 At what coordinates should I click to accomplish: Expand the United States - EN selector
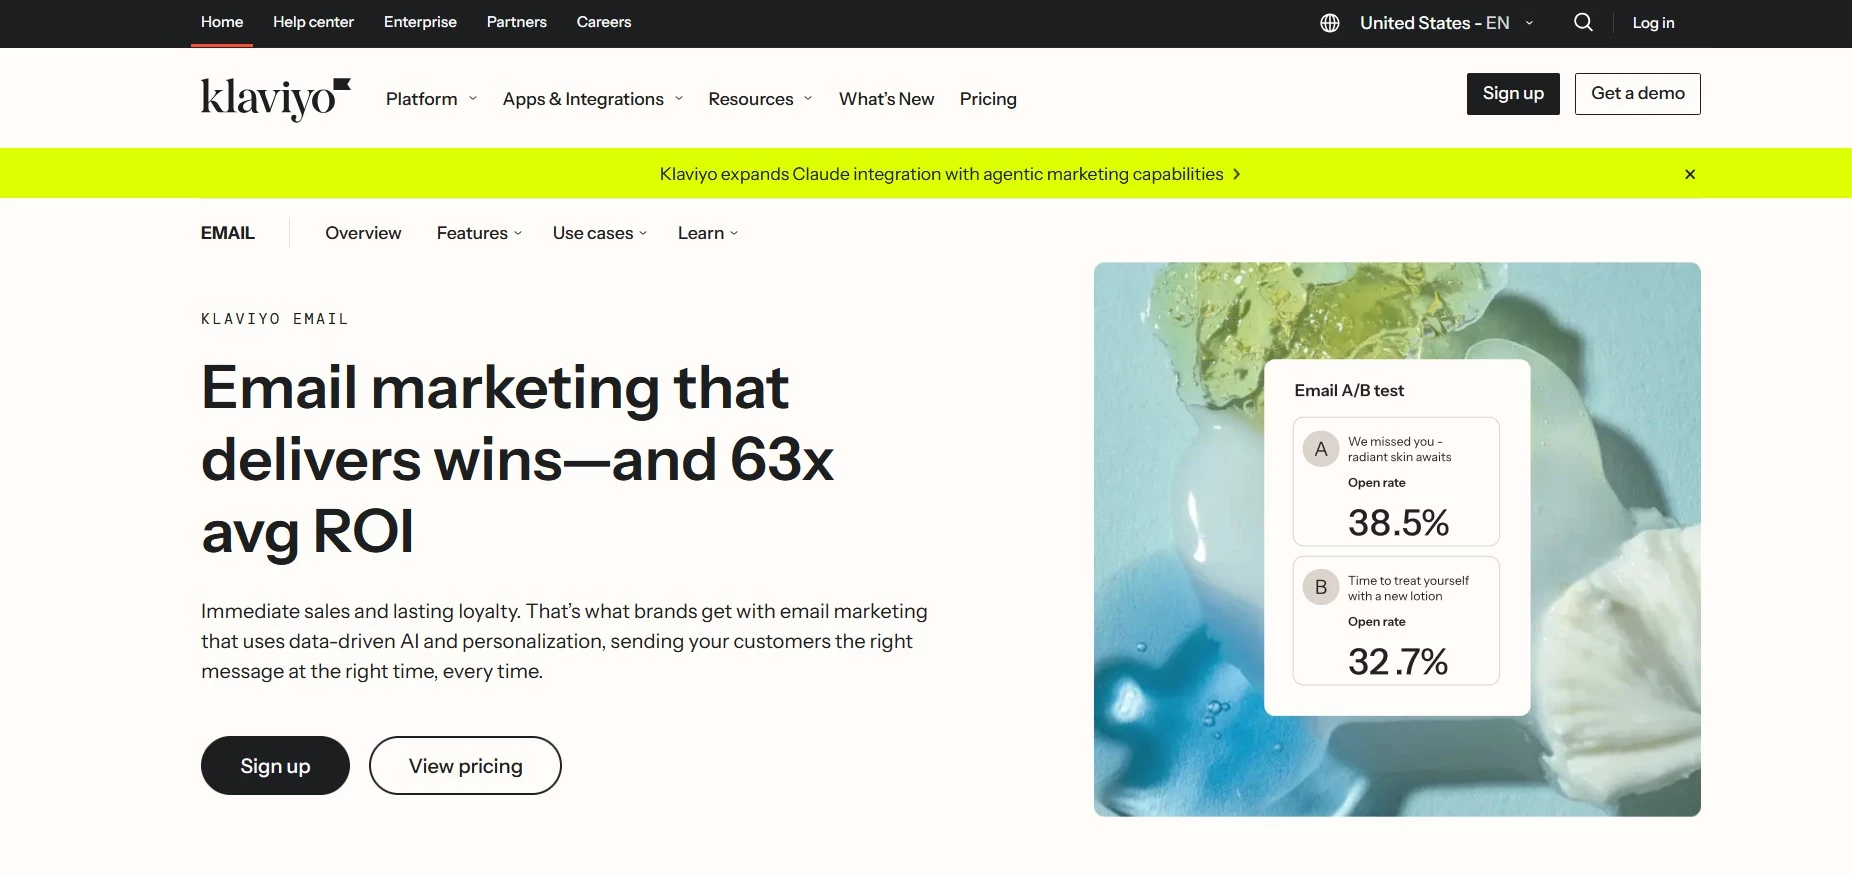coord(1447,23)
